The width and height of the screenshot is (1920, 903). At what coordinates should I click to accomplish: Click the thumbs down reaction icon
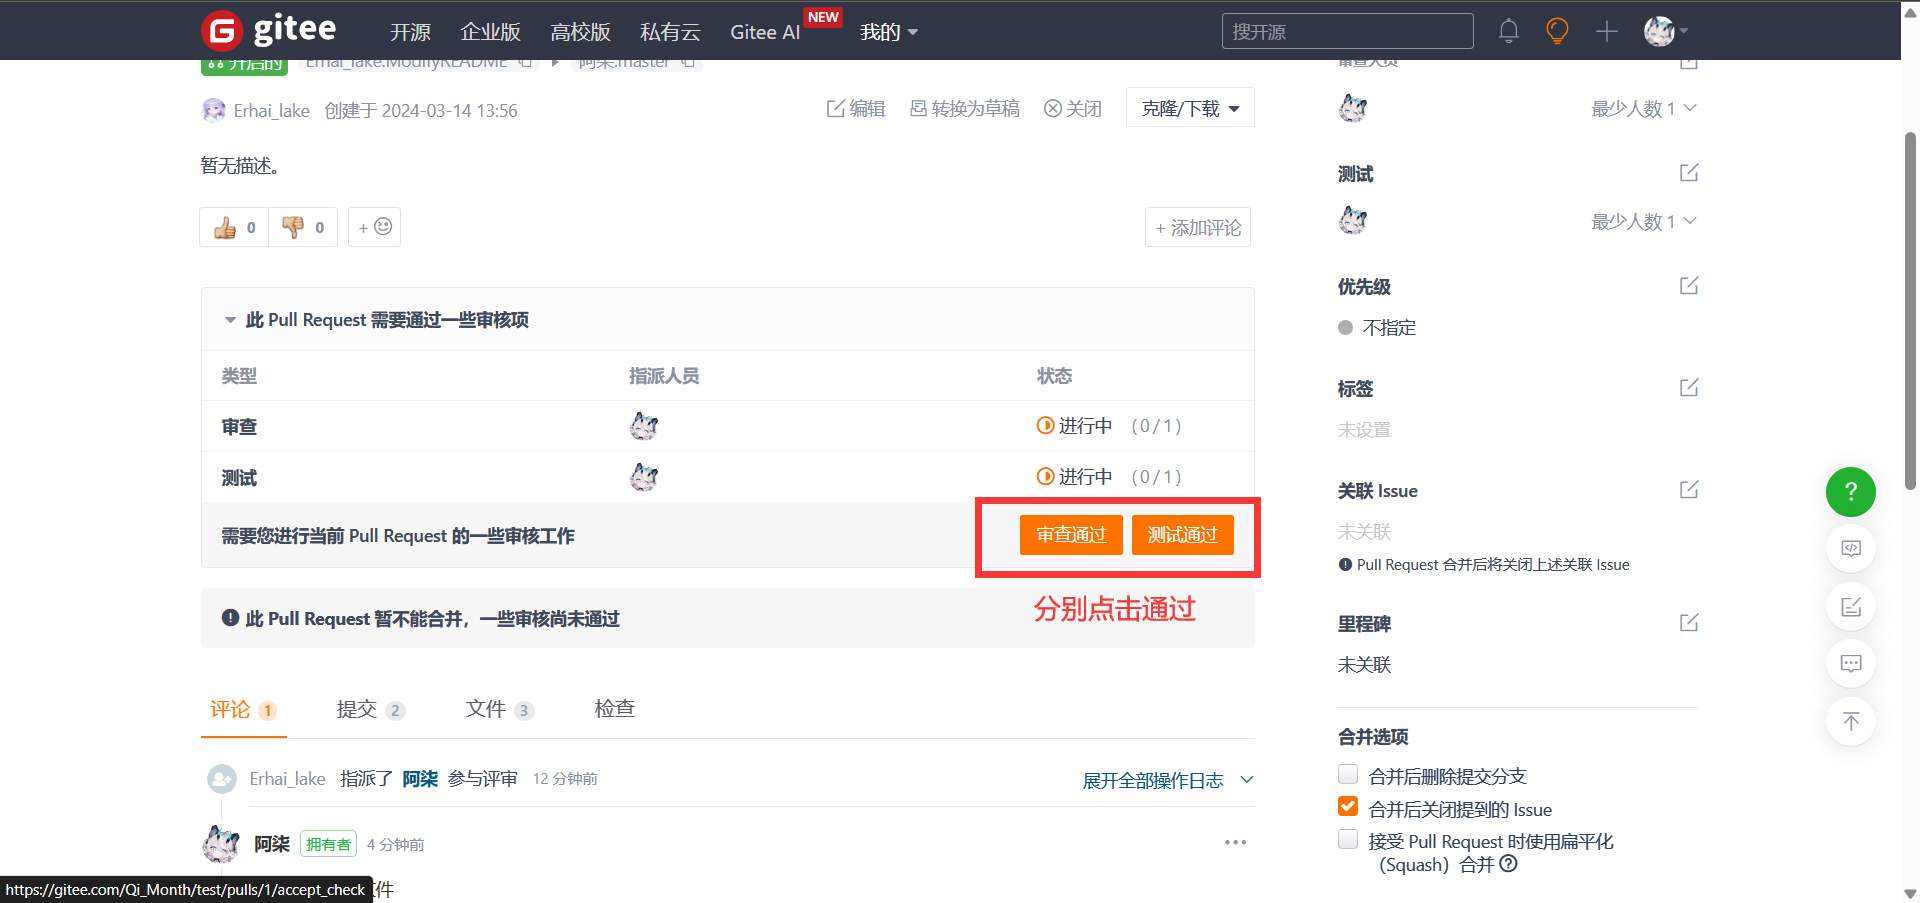coord(293,228)
